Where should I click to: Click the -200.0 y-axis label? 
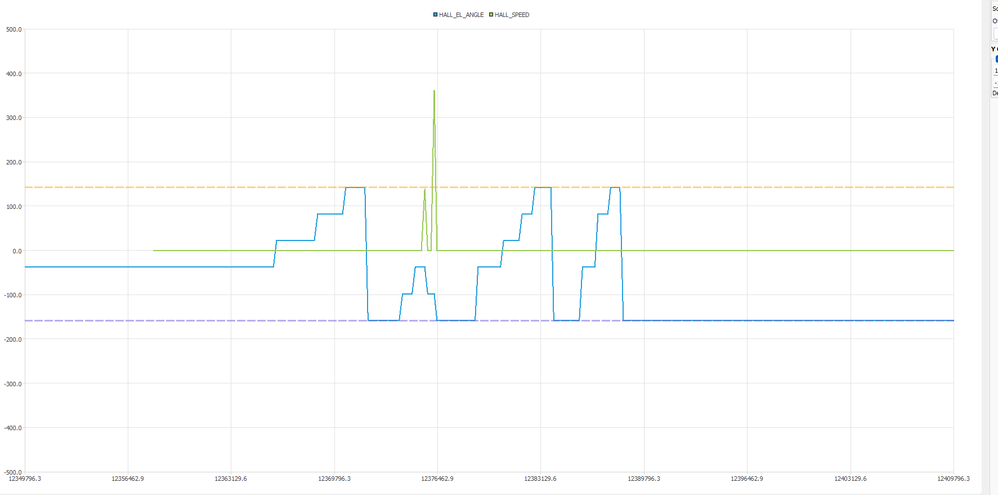[x=12, y=339]
